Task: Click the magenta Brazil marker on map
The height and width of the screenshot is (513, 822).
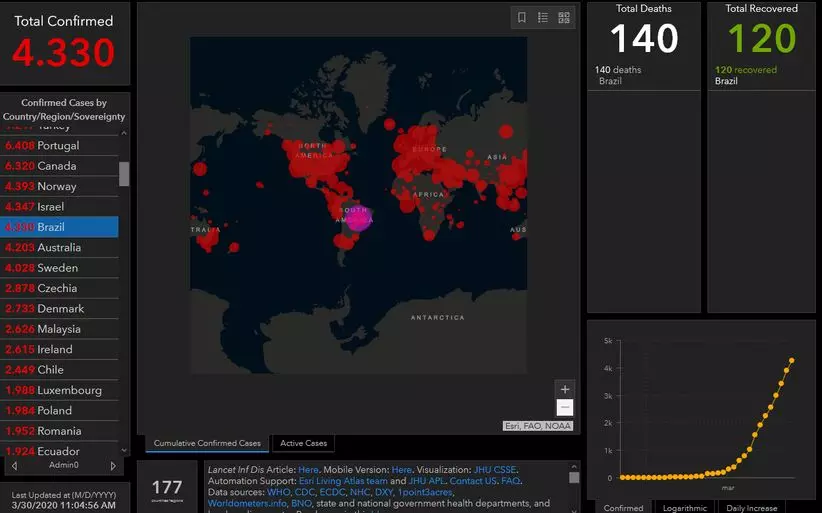Action: tap(358, 218)
